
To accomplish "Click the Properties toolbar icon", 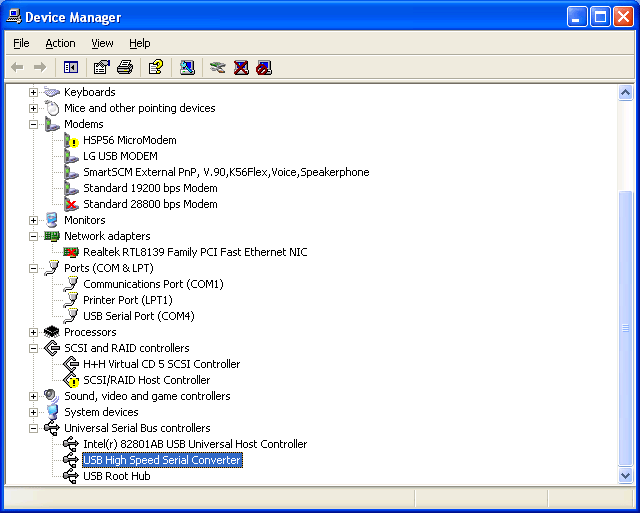I will [x=101, y=67].
